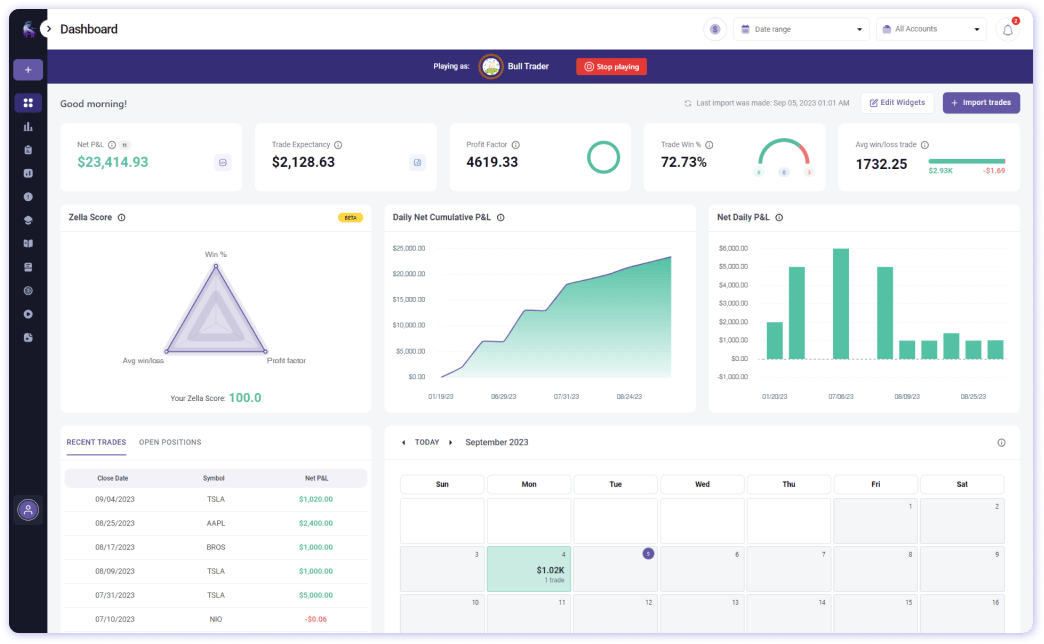Click the Zella Score info icon
The width and height of the screenshot is (1044, 644).
point(122,218)
